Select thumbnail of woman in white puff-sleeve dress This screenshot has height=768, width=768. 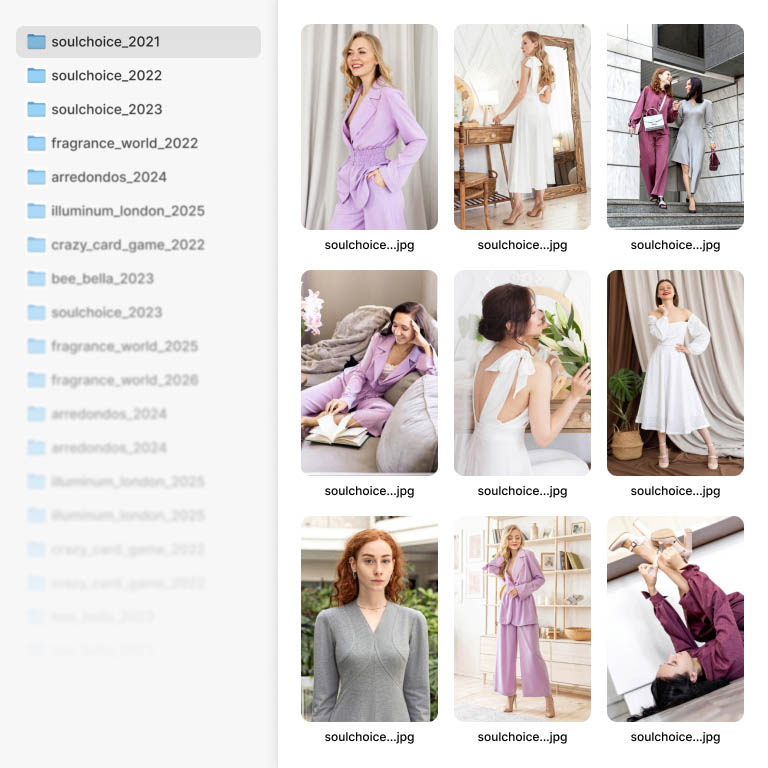pyautogui.click(x=675, y=373)
